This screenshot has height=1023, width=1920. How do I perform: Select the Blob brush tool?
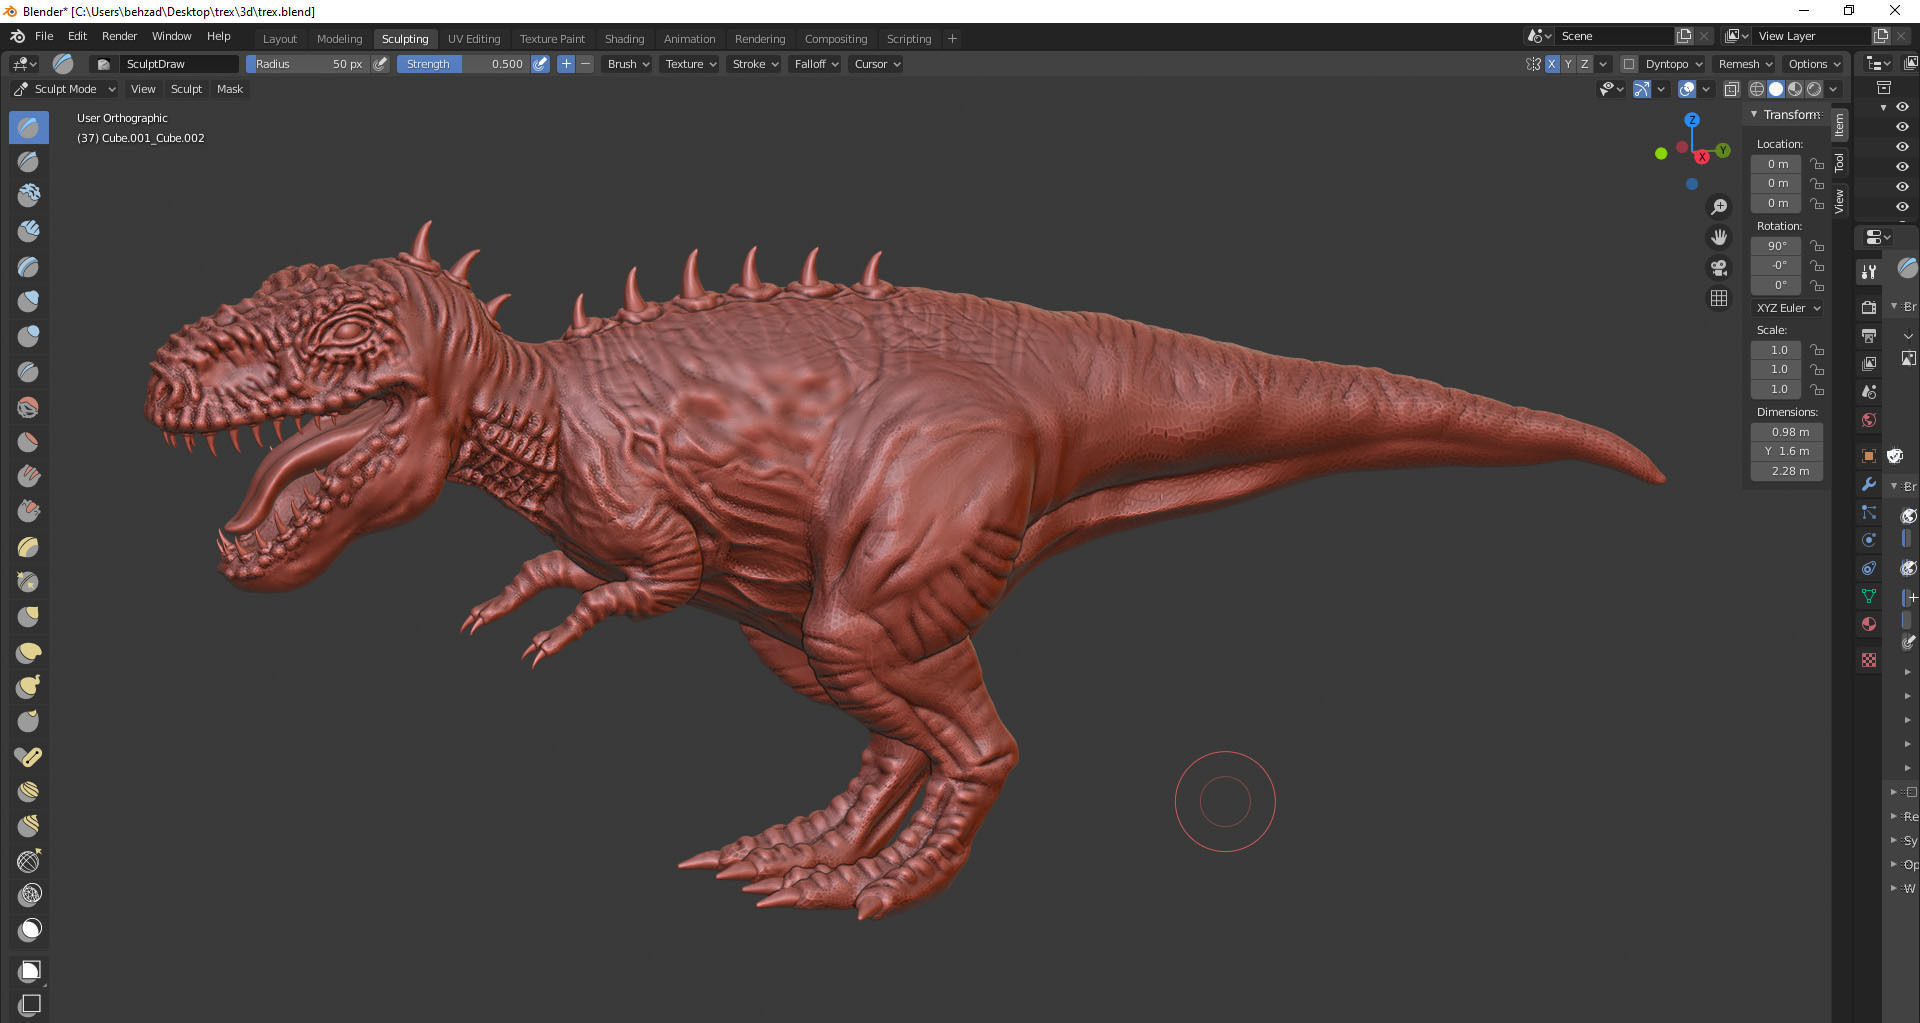coord(29,336)
